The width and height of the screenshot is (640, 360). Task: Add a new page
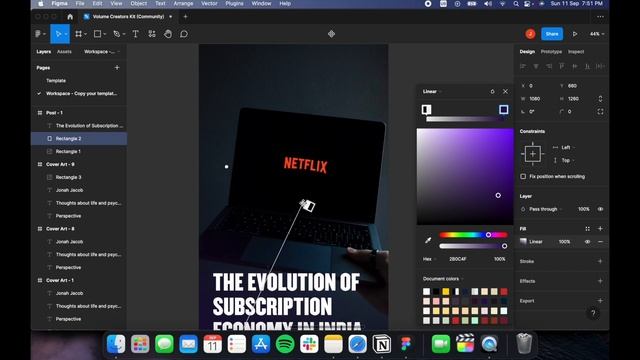[117, 67]
